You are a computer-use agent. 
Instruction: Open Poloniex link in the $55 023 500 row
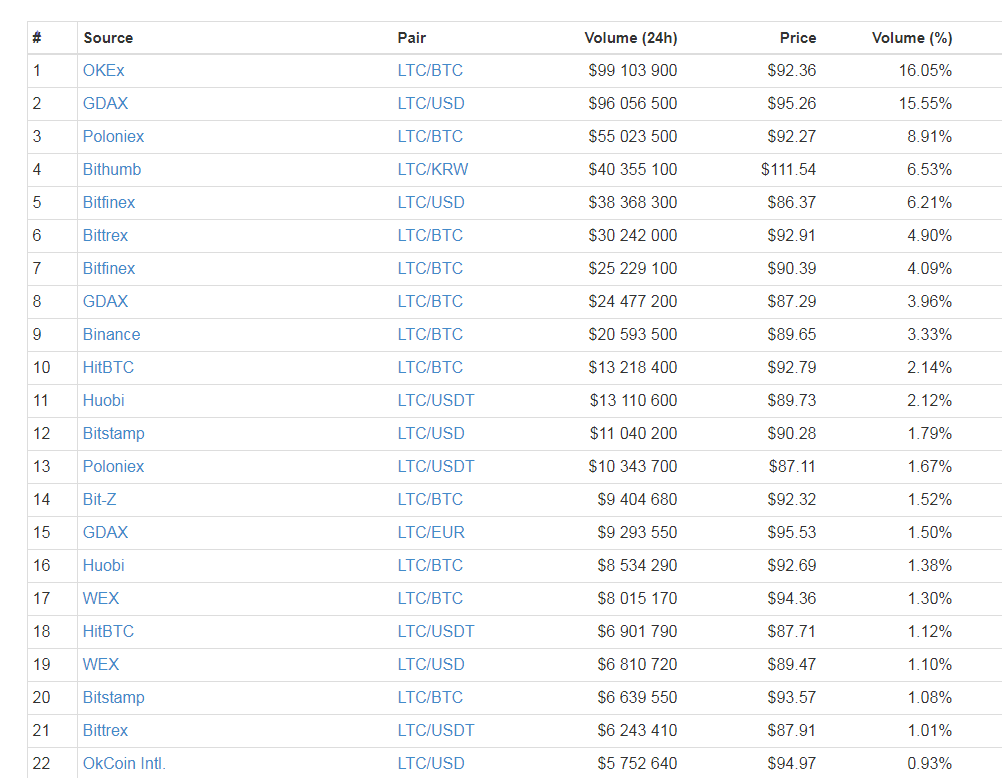pos(114,136)
